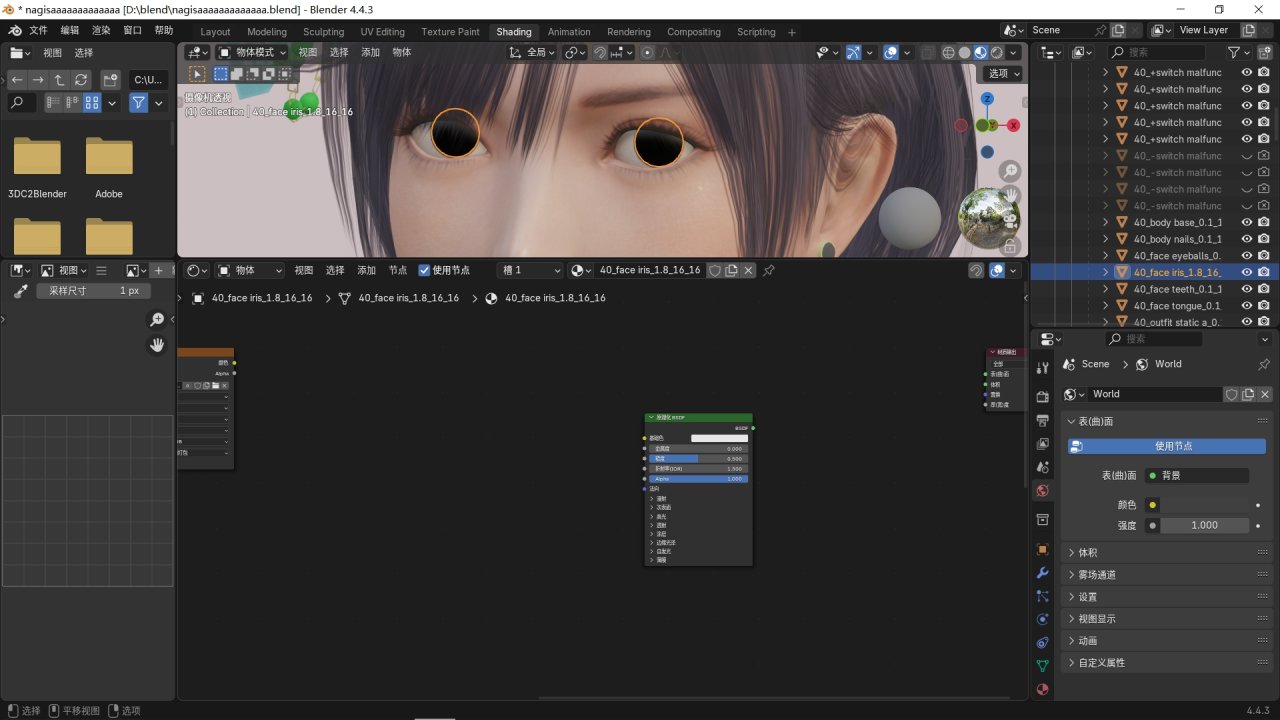Pin the node editor material
Viewport: 1280px width, 720px height.
coord(769,270)
